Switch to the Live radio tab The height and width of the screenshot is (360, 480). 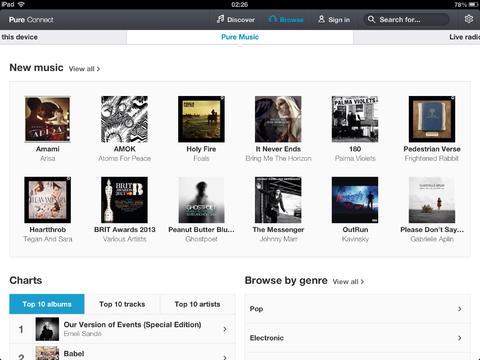coord(417,37)
